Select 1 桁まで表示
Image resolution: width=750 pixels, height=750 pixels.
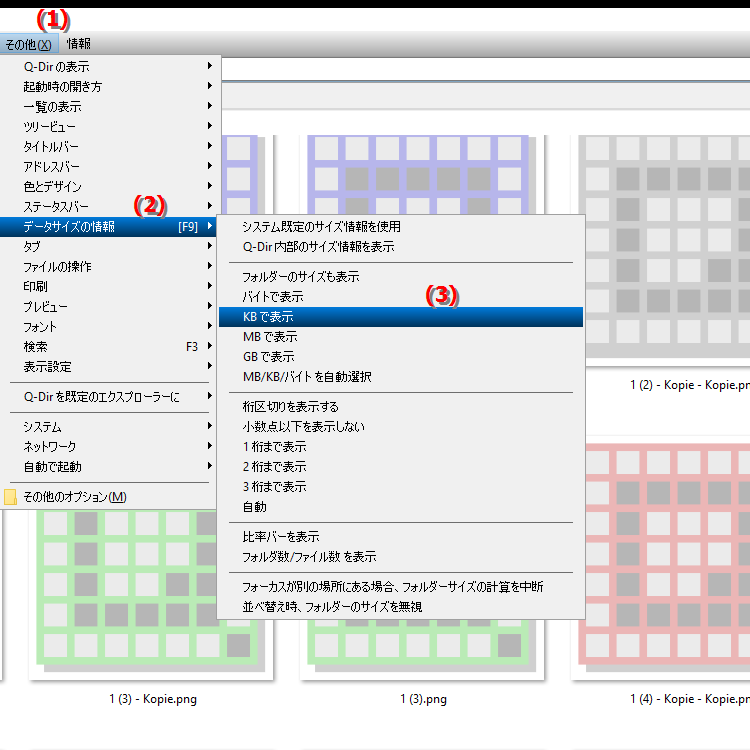401,447
